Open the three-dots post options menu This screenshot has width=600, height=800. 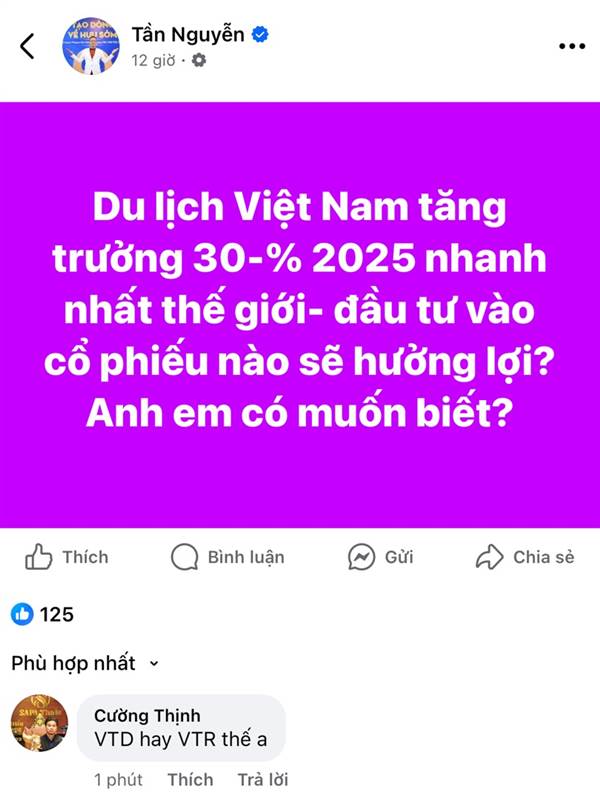click(571, 46)
